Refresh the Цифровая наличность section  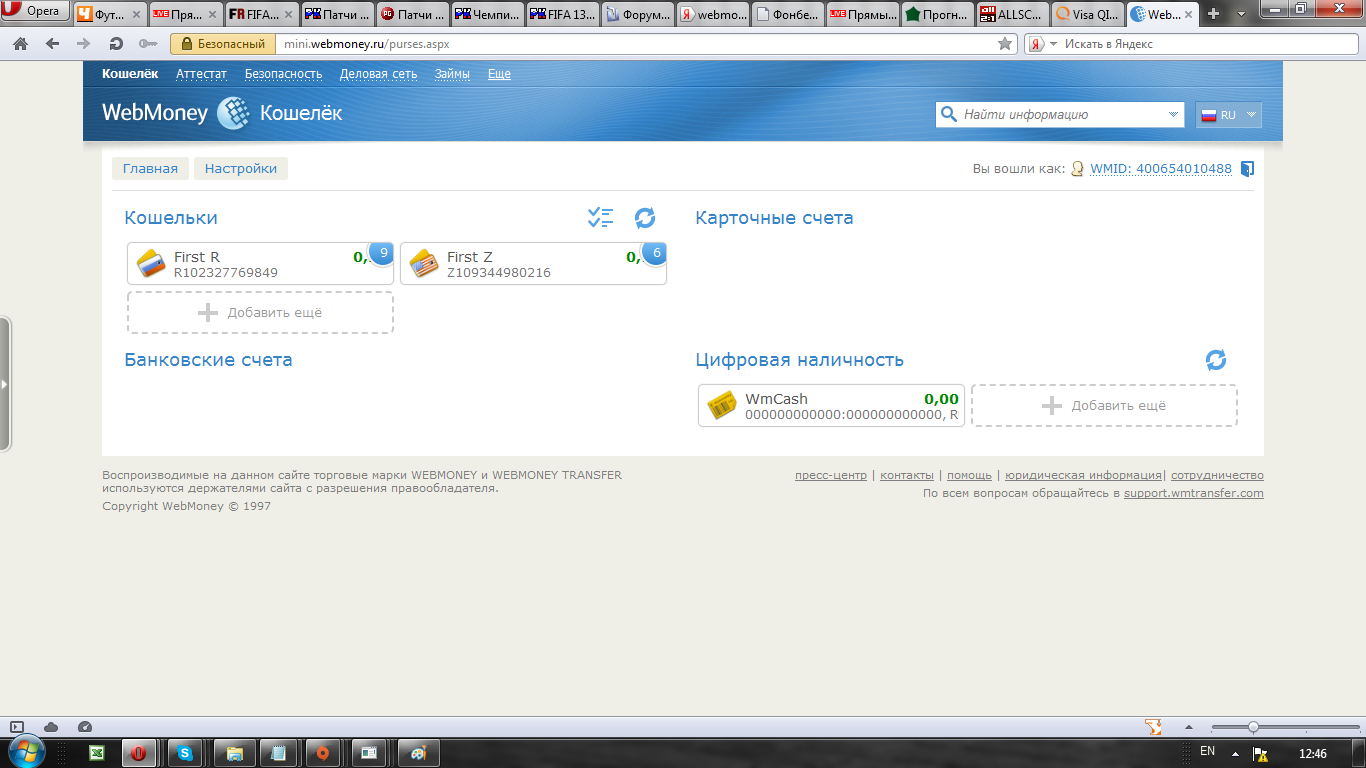1216,360
